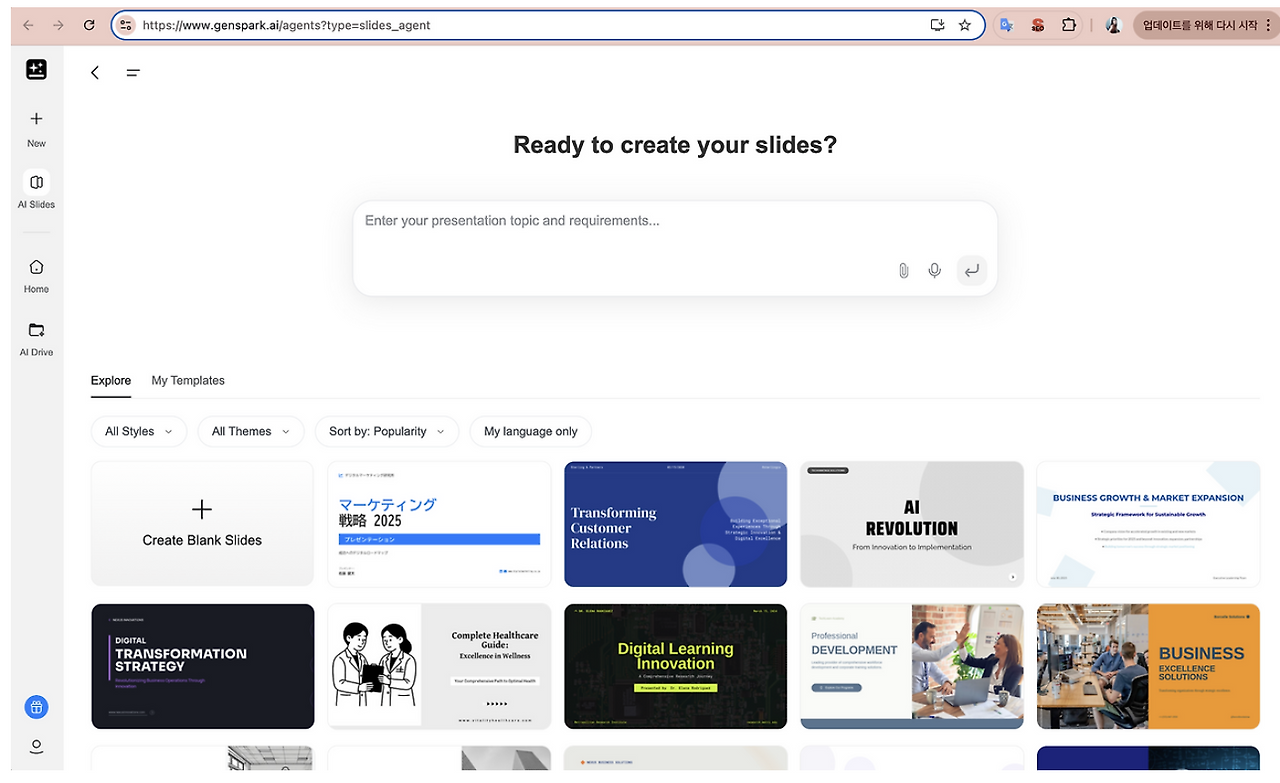Open Business Growth & Market Expansion template
The height and width of the screenshot is (783, 1280).
click(1148, 524)
